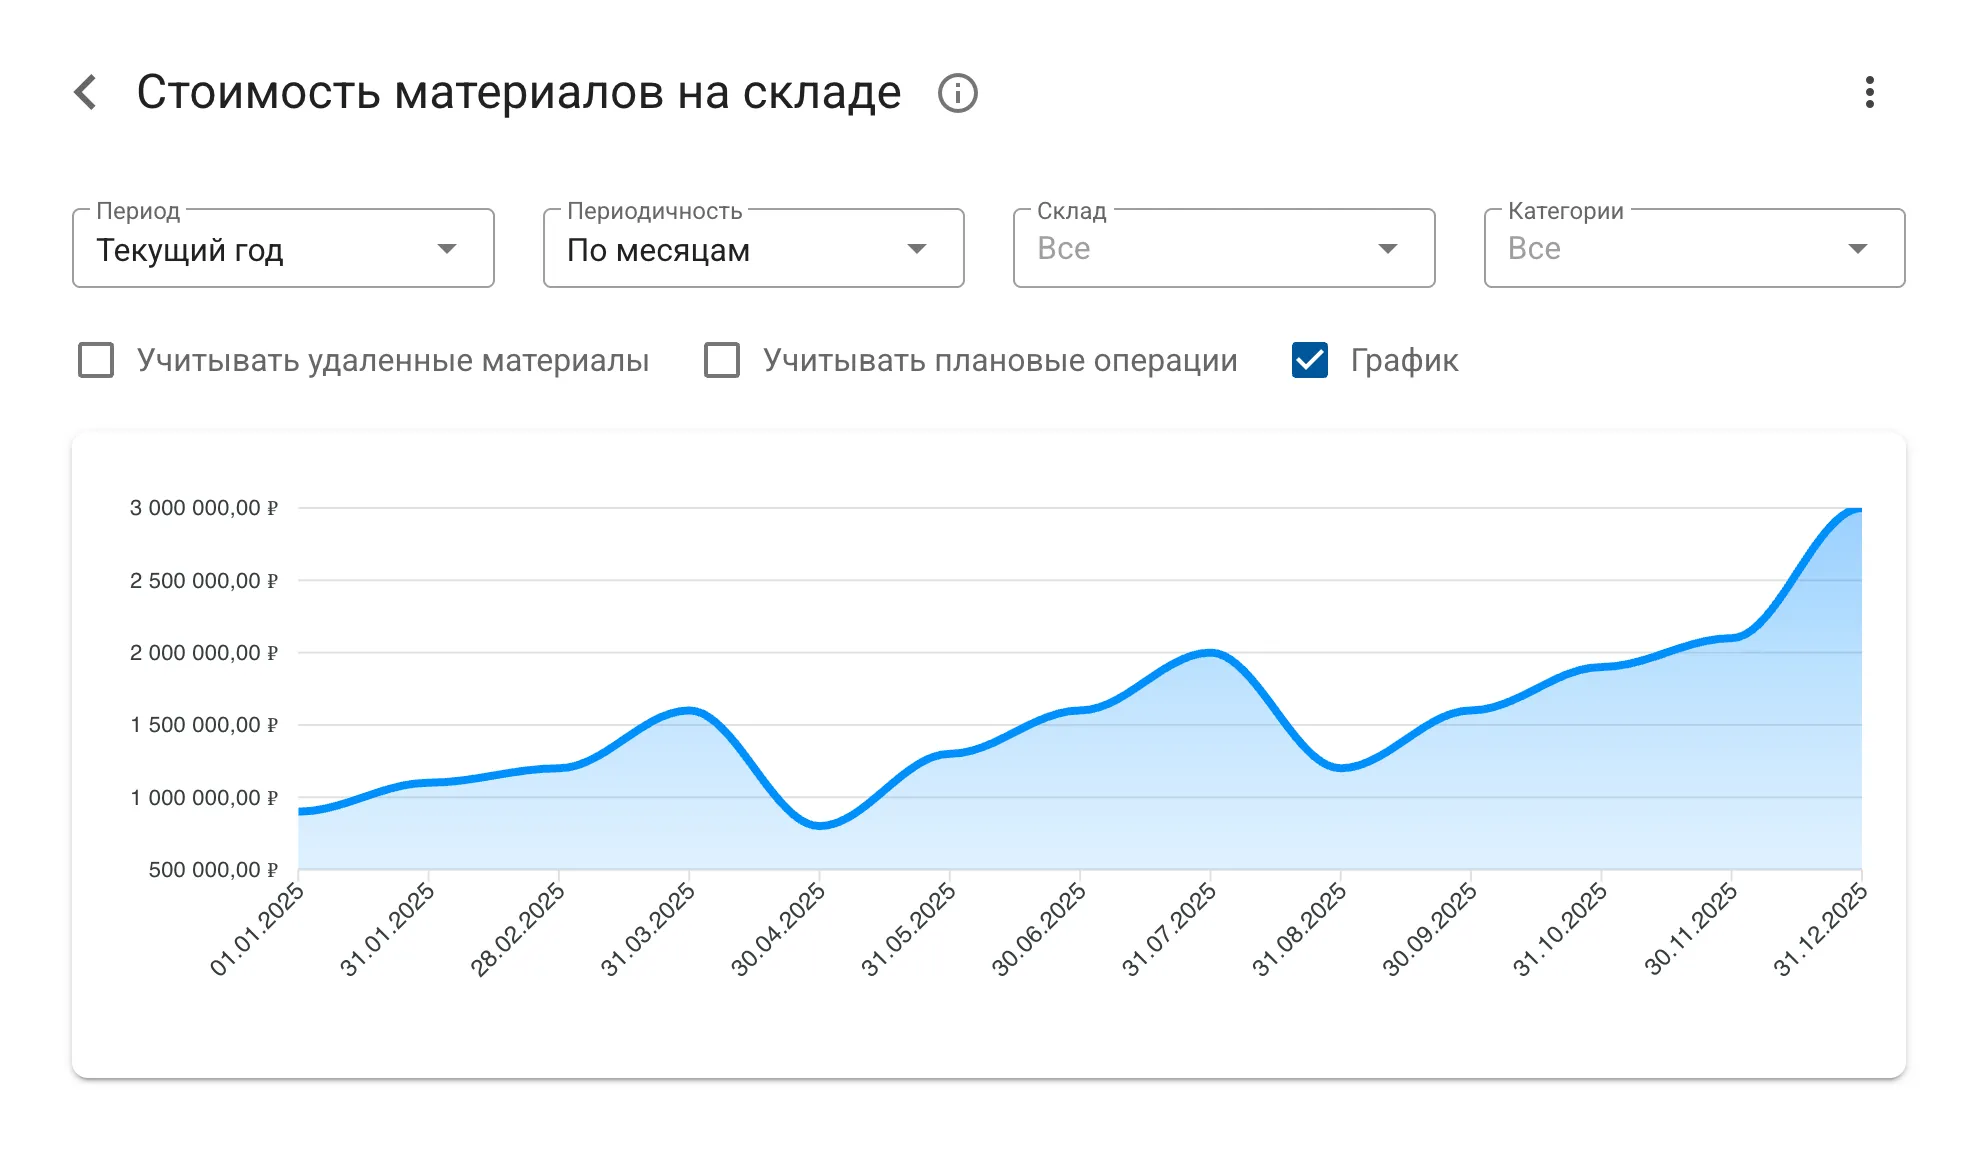Open the three-dot overflow menu
The height and width of the screenshot is (1154, 1978).
pyautogui.click(x=1868, y=92)
